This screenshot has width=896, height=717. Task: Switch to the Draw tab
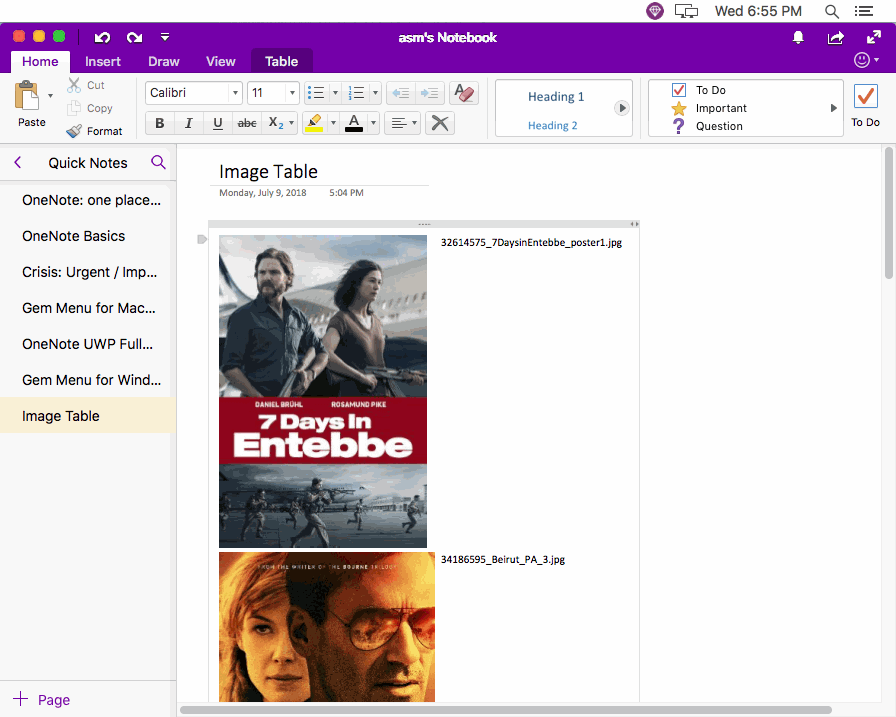(x=163, y=61)
